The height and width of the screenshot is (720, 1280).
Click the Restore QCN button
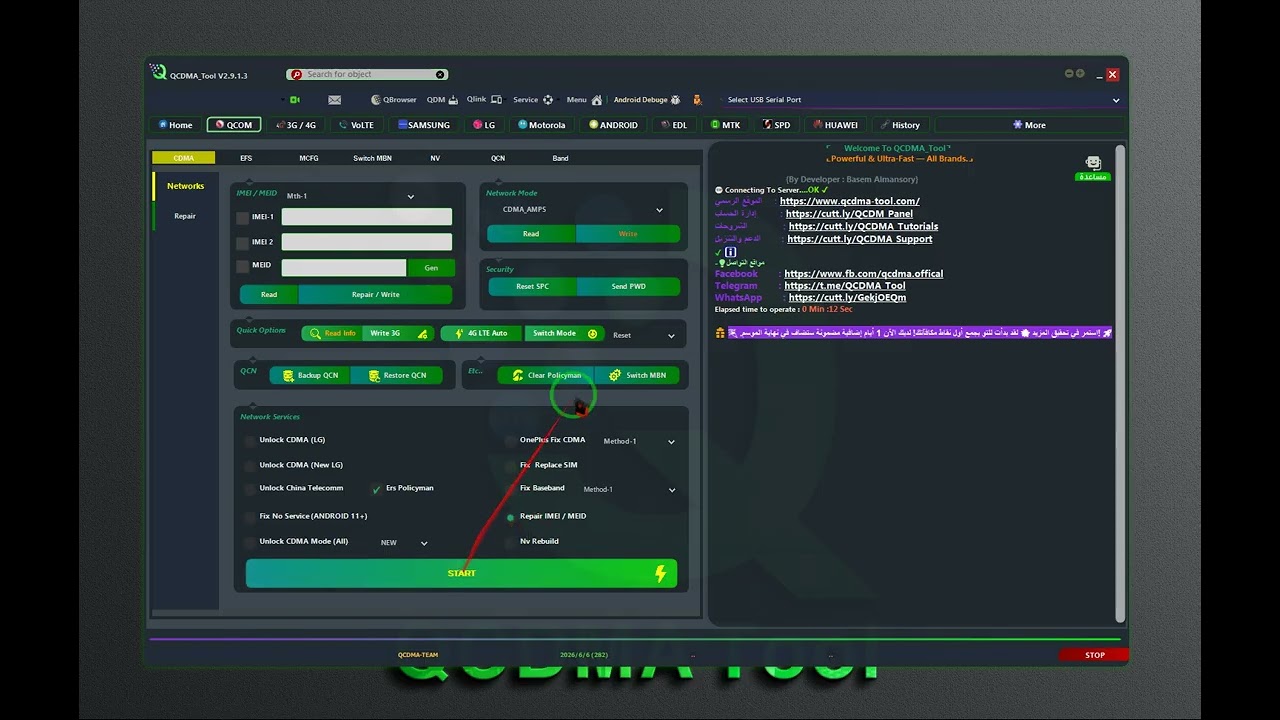(397, 376)
